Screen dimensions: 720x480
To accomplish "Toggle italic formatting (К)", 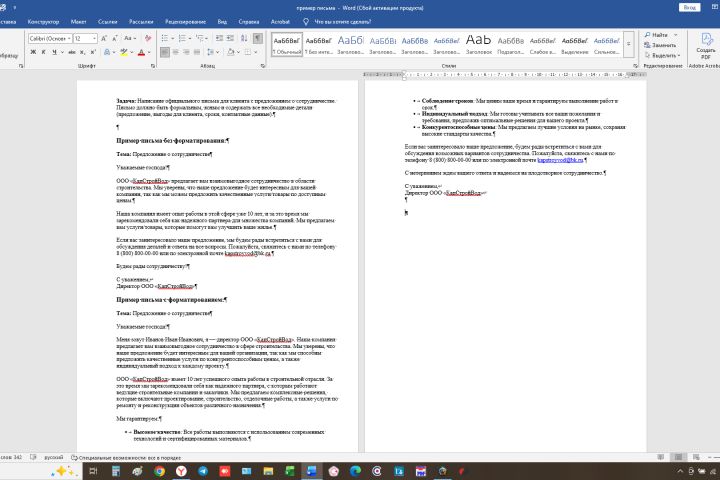I will (x=44, y=52).
